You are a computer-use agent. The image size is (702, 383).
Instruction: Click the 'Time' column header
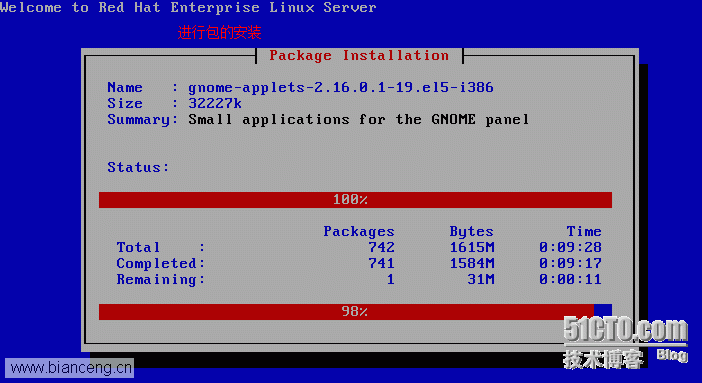(x=584, y=232)
